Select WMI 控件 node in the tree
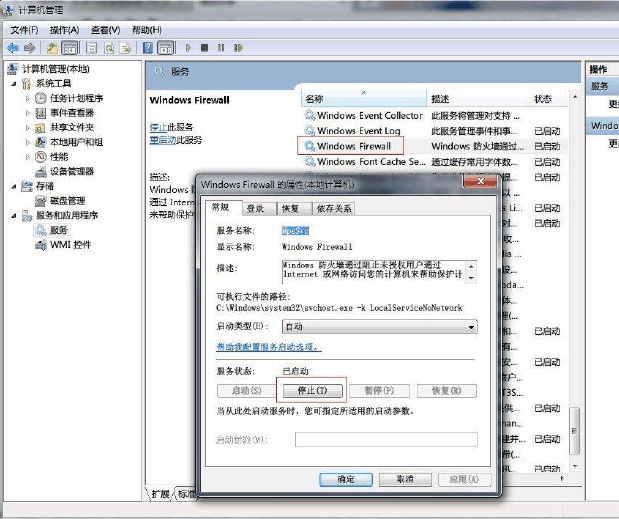Screen dimensions: 619x519 coord(70,245)
